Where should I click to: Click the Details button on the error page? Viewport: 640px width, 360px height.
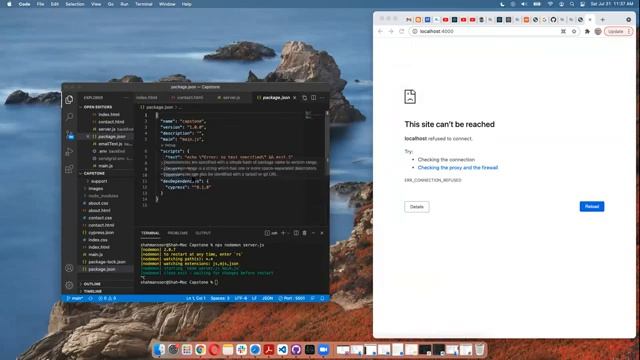[417, 207]
